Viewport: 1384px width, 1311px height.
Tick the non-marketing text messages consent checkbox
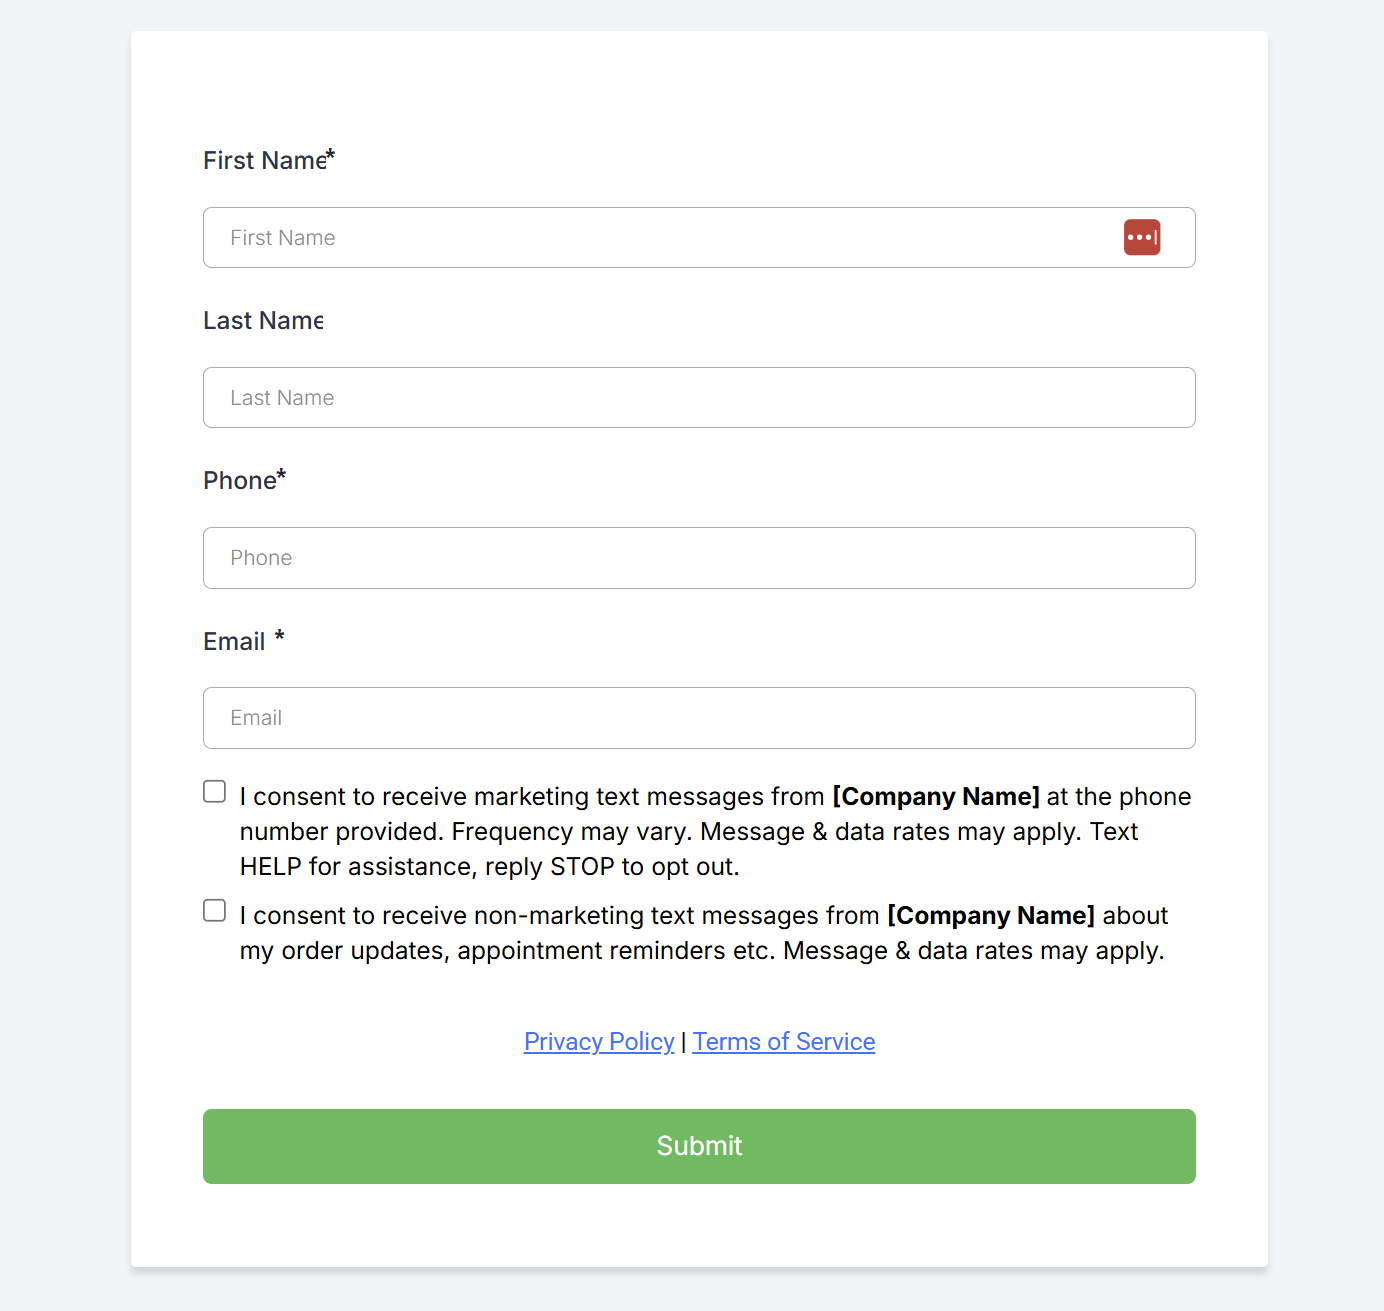[x=215, y=911]
